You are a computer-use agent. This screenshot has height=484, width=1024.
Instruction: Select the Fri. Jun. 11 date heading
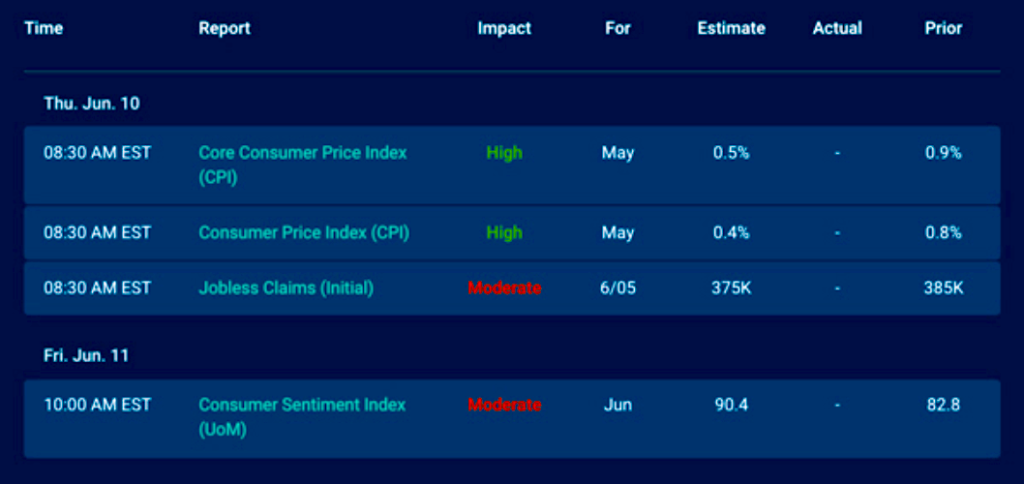click(x=86, y=355)
